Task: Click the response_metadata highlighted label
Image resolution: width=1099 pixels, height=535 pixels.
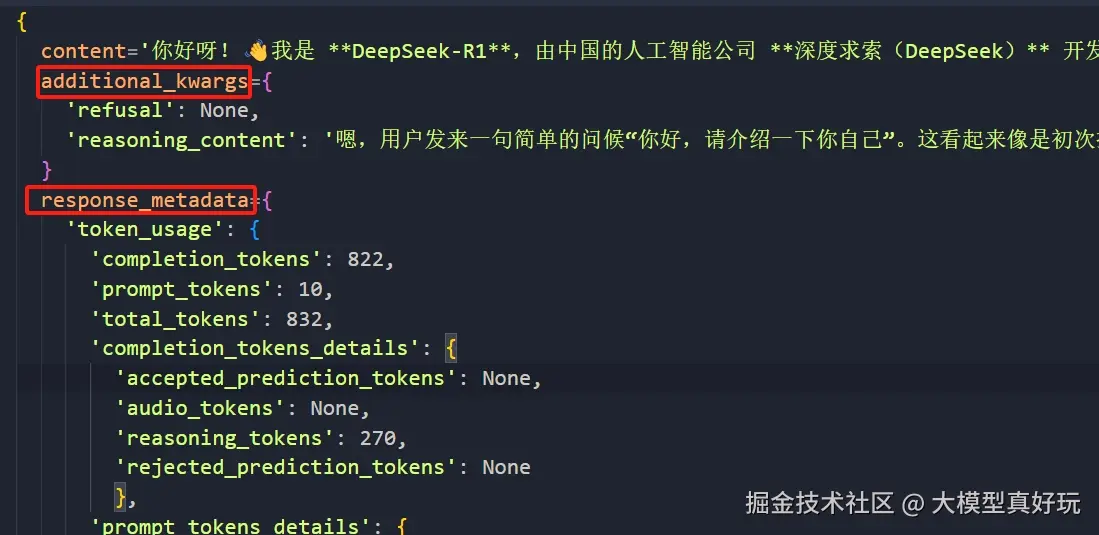Action: (145, 201)
